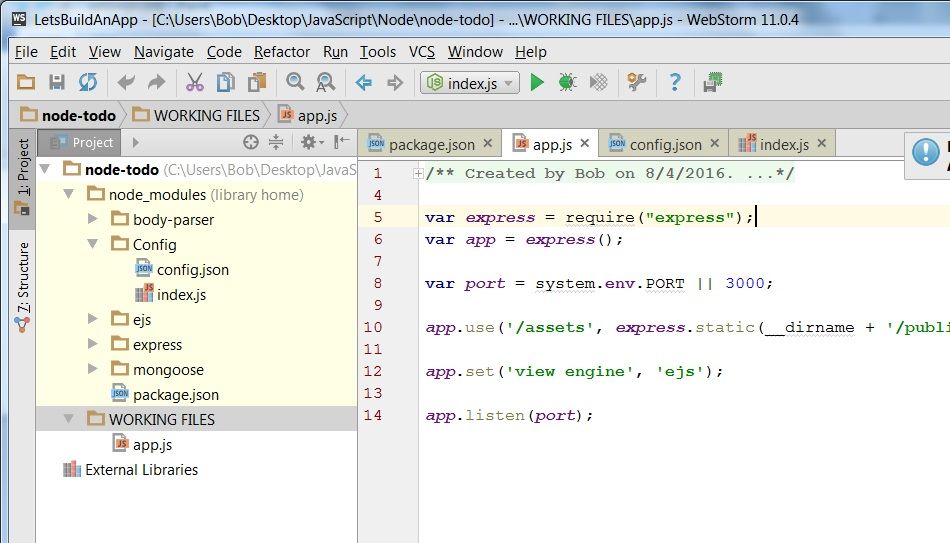Fold the comment block on line 1
This screenshot has width=950, height=543.
tap(418, 174)
